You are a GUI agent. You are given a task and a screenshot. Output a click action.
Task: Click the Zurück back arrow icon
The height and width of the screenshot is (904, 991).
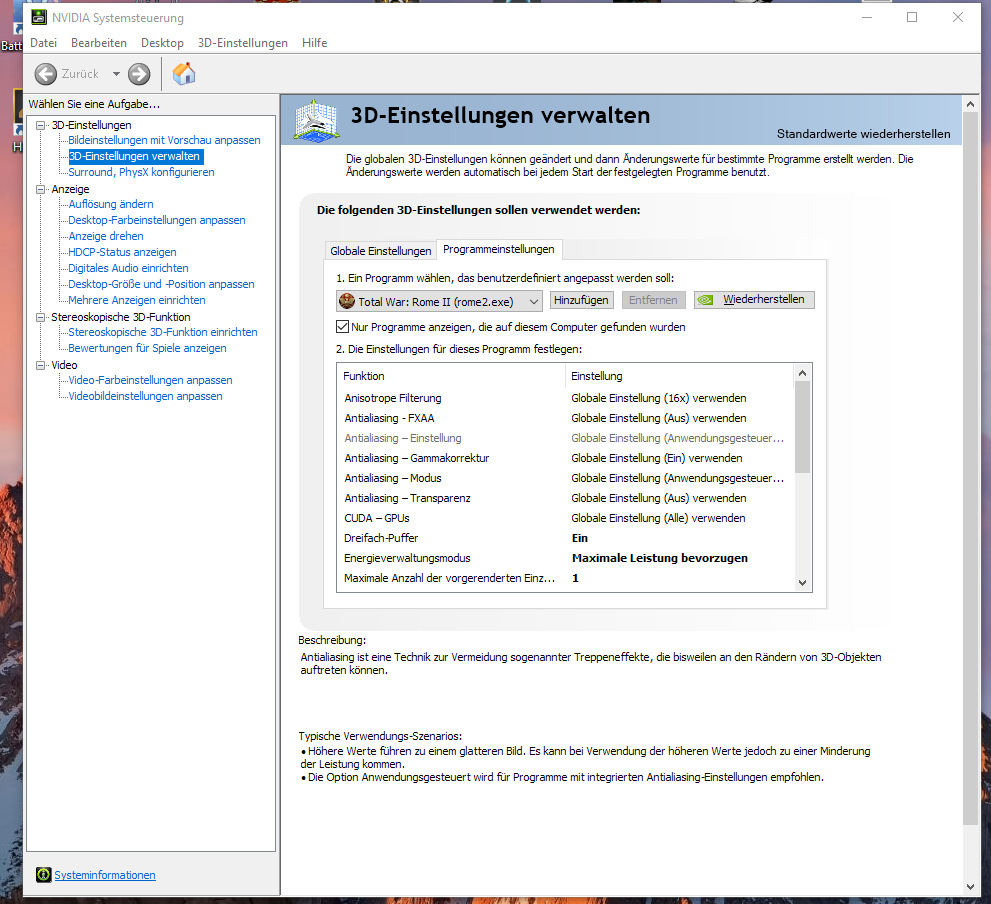46,74
